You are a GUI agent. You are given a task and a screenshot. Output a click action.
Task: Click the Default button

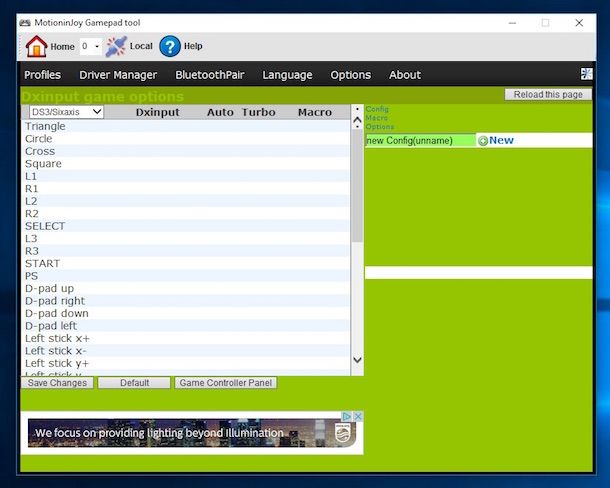134,383
